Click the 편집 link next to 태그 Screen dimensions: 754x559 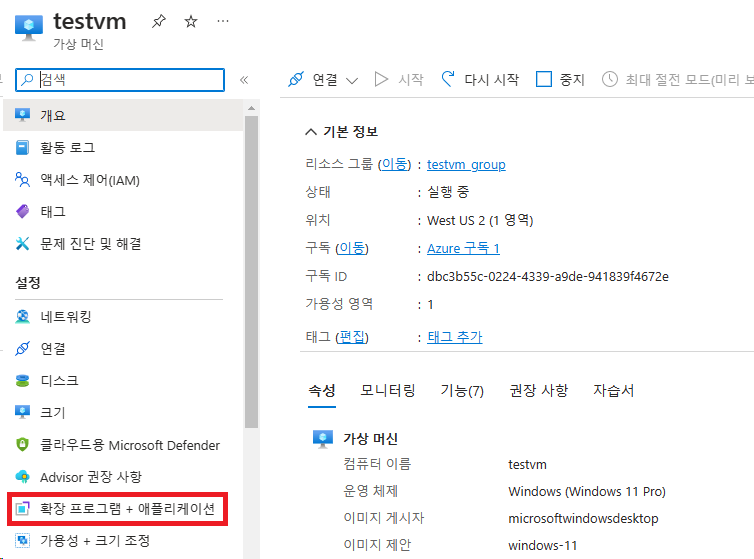[352, 337]
